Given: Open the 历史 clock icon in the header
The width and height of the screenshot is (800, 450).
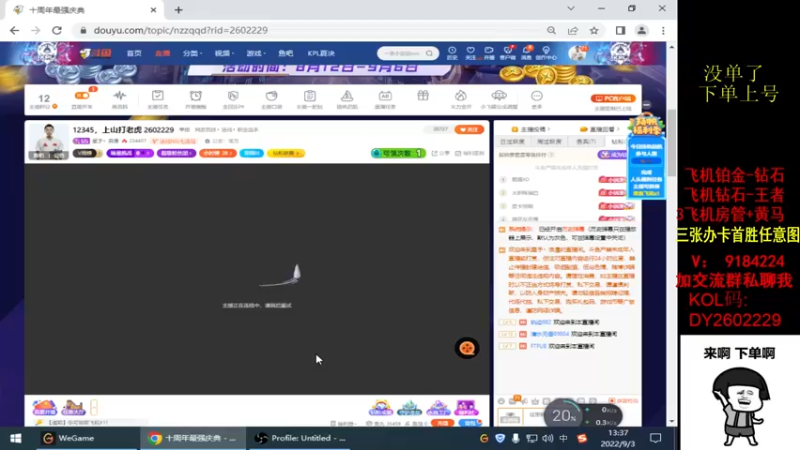Looking at the screenshot, I should click(x=452, y=53).
